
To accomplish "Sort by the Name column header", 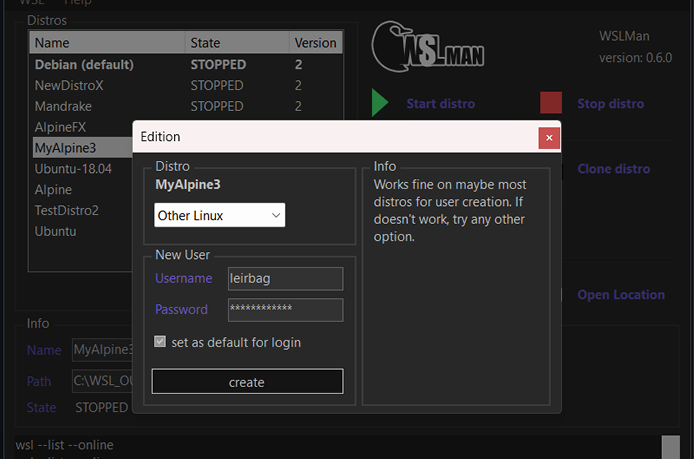I will 107,43.
